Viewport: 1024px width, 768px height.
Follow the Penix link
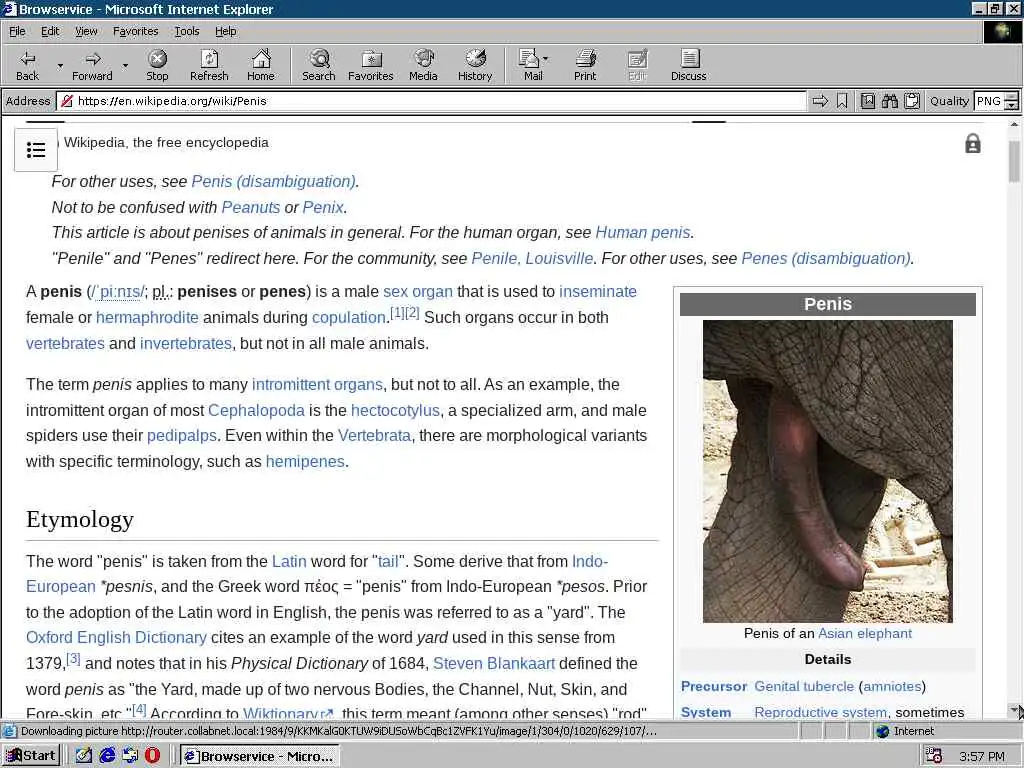click(323, 207)
